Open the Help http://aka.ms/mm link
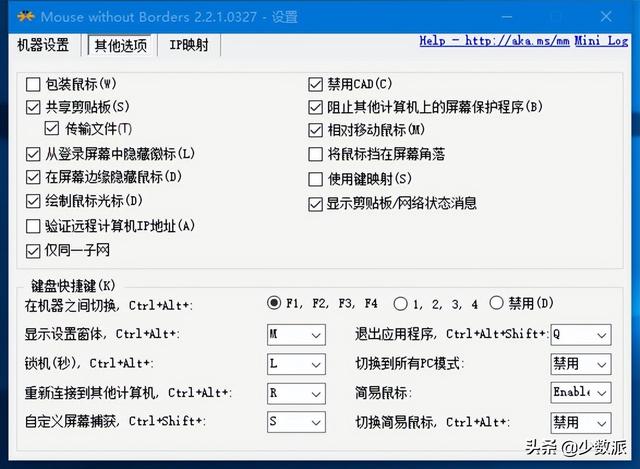640x469 pixels. pyautogui.click(x=494, y=41)
